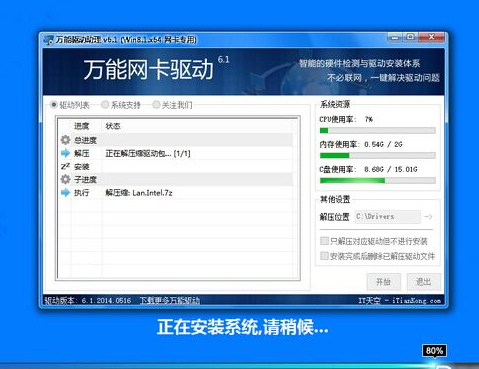Image resolution: width=479 pixels, height=369 pixels.
Task: Click the sleep icon beside 安装
Action: 65,166
